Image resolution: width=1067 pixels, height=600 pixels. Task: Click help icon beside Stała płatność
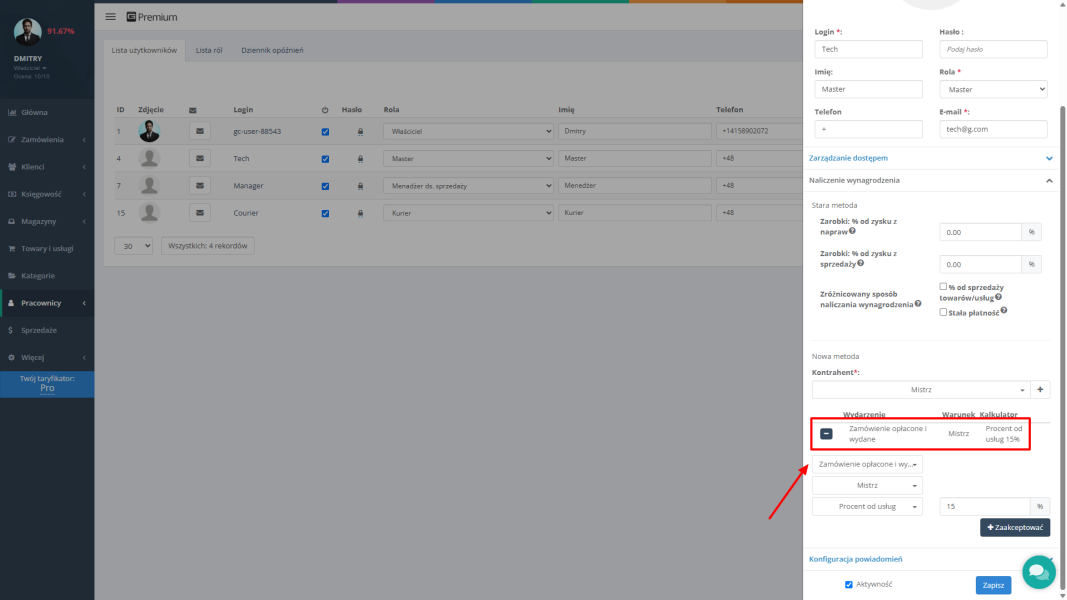point(1003,311)
